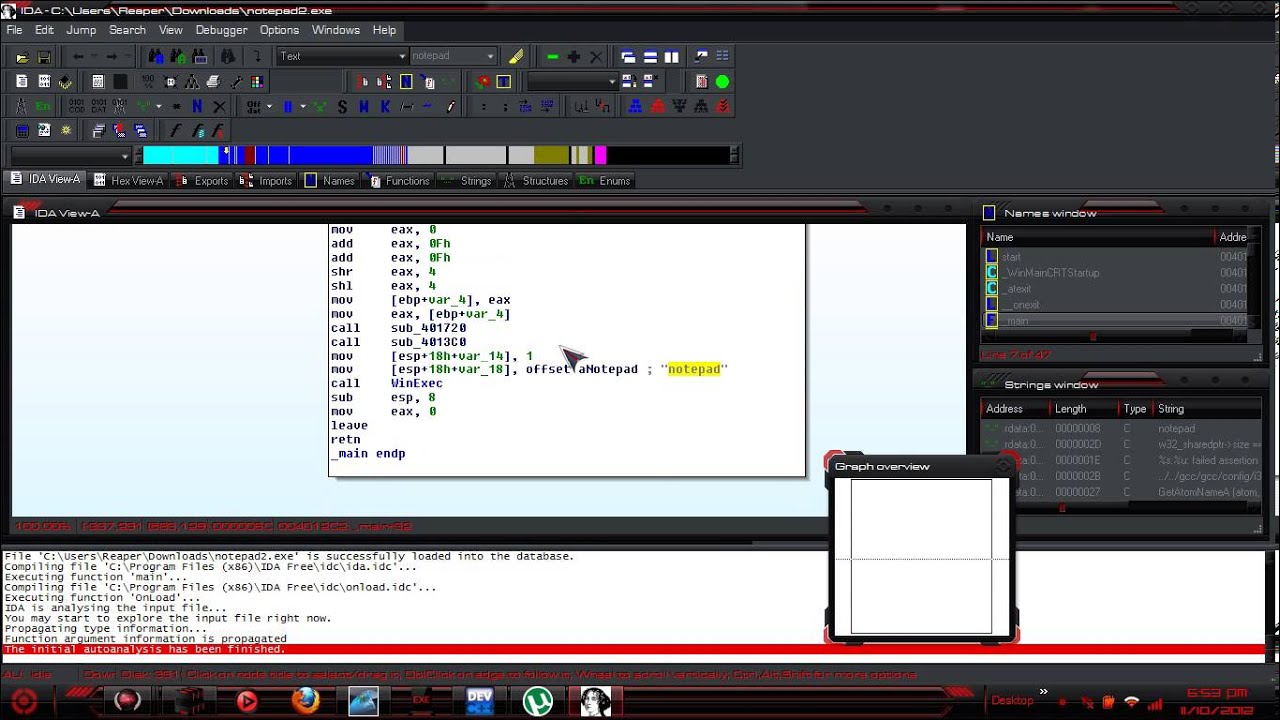Click the 0101 DAT data conversion icon
This screenshot has height=720, width=1280.
(x=98, y=106)
